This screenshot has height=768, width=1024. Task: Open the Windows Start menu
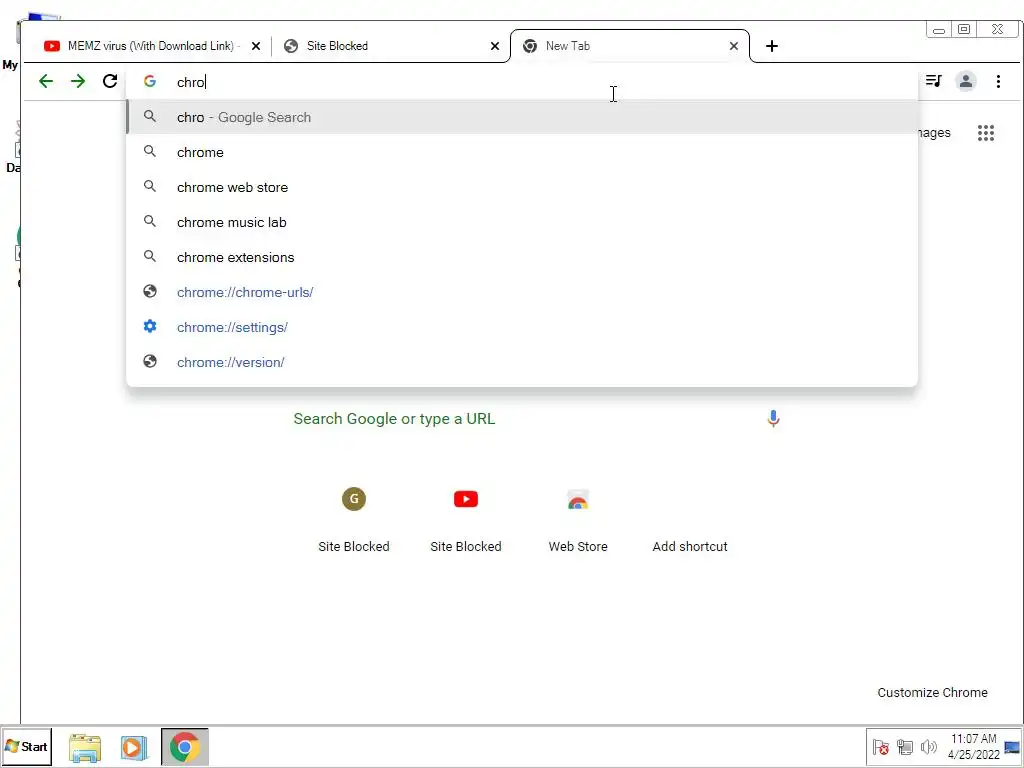click(x=27, y=746)
